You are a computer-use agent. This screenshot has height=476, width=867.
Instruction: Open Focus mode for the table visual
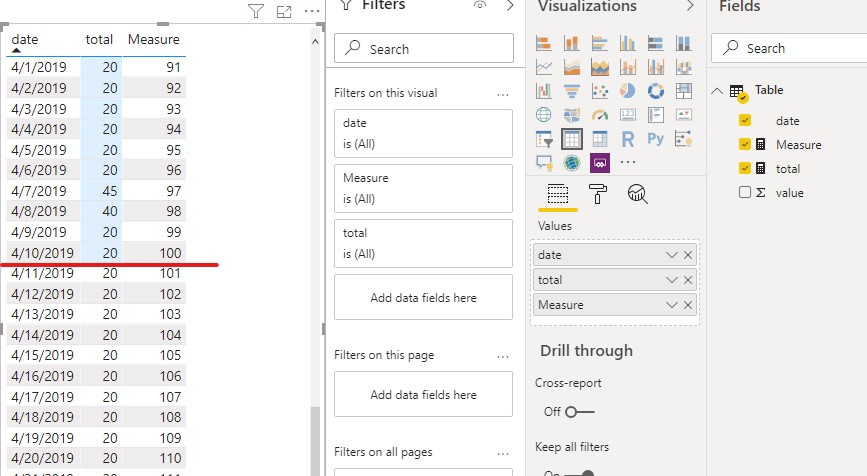tap(284, 11)
